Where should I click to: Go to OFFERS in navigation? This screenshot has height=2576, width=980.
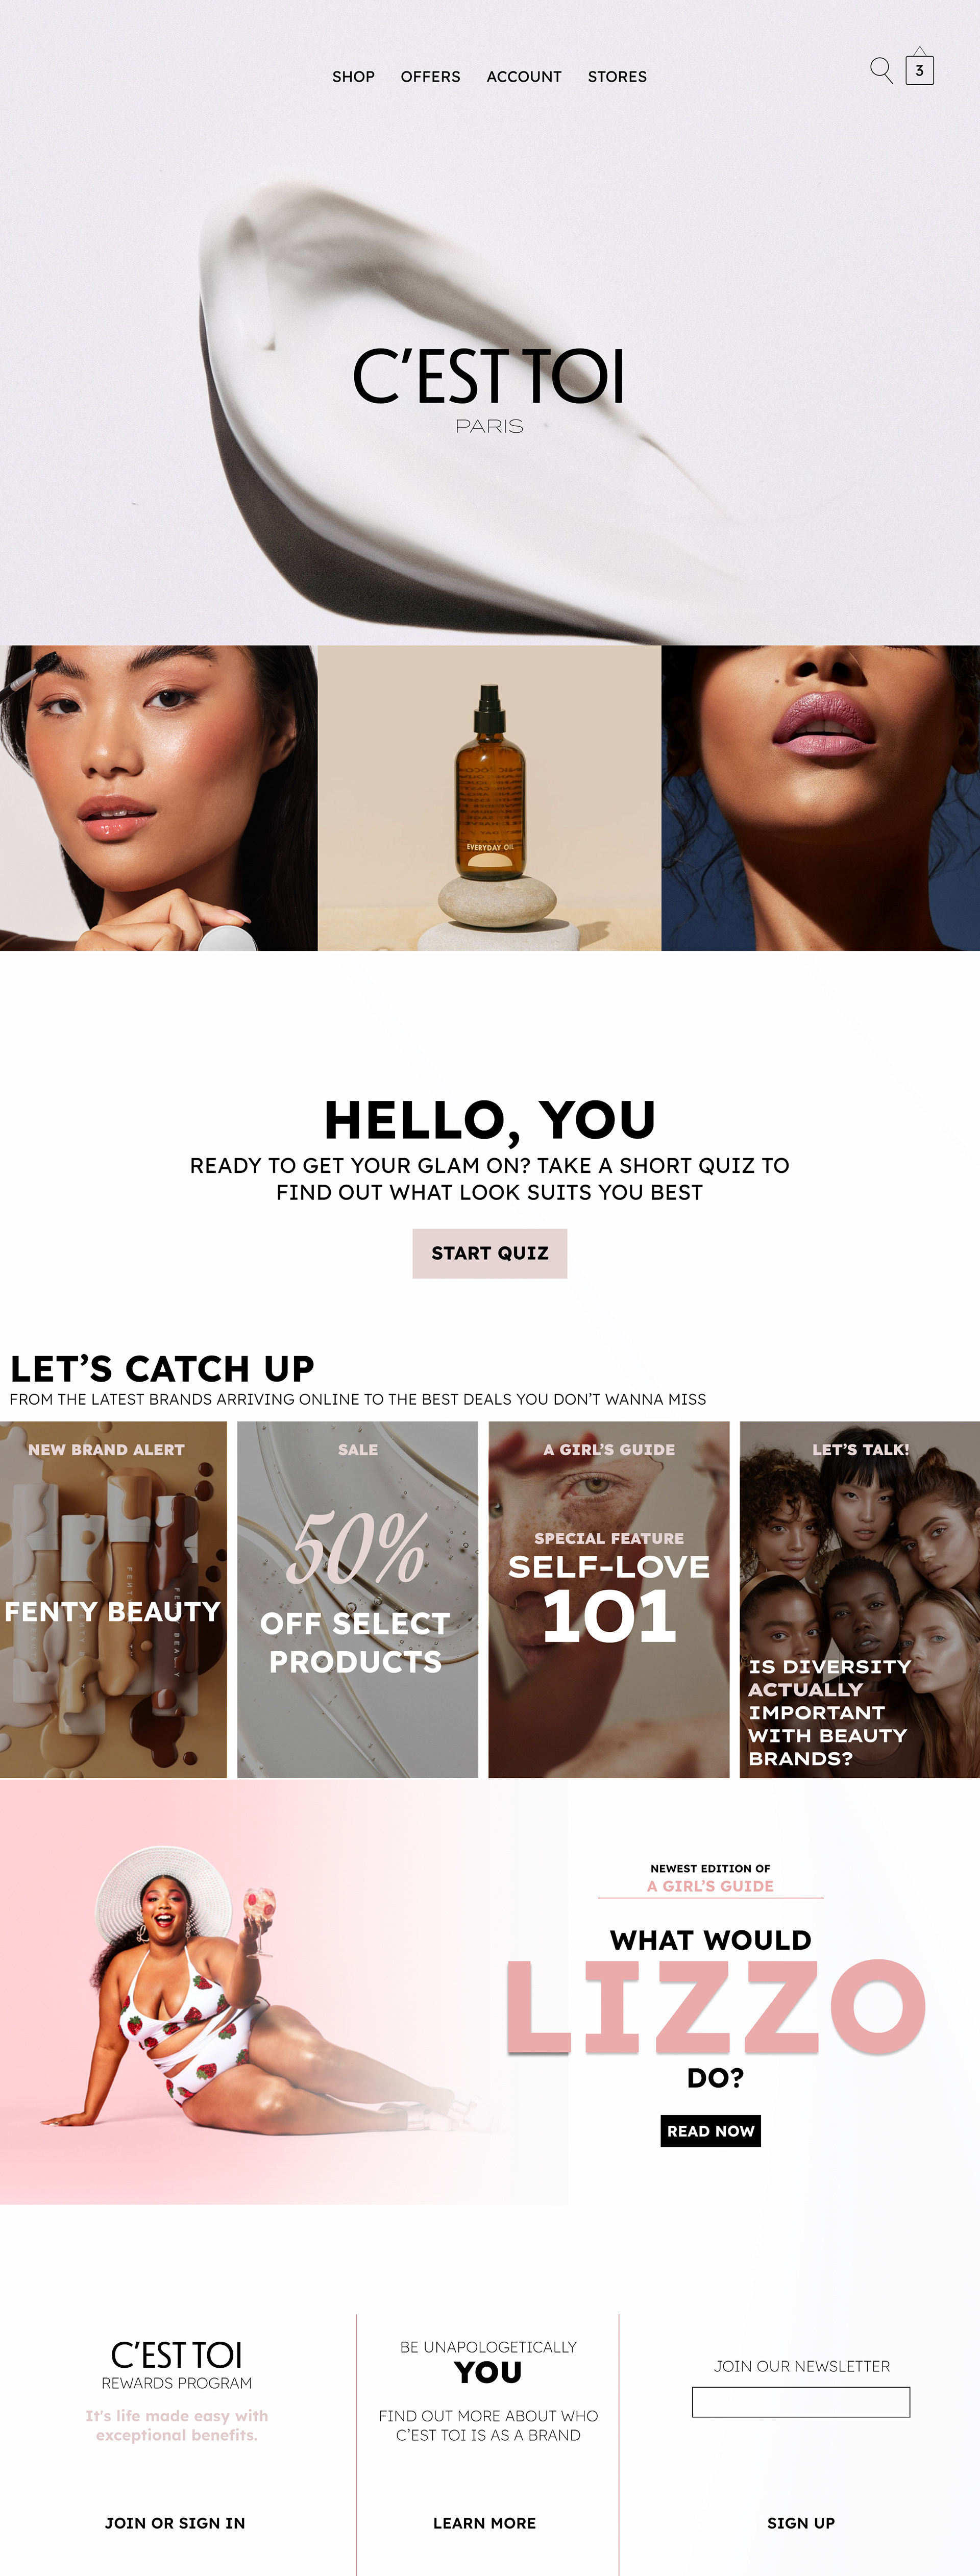pos(430,77)
